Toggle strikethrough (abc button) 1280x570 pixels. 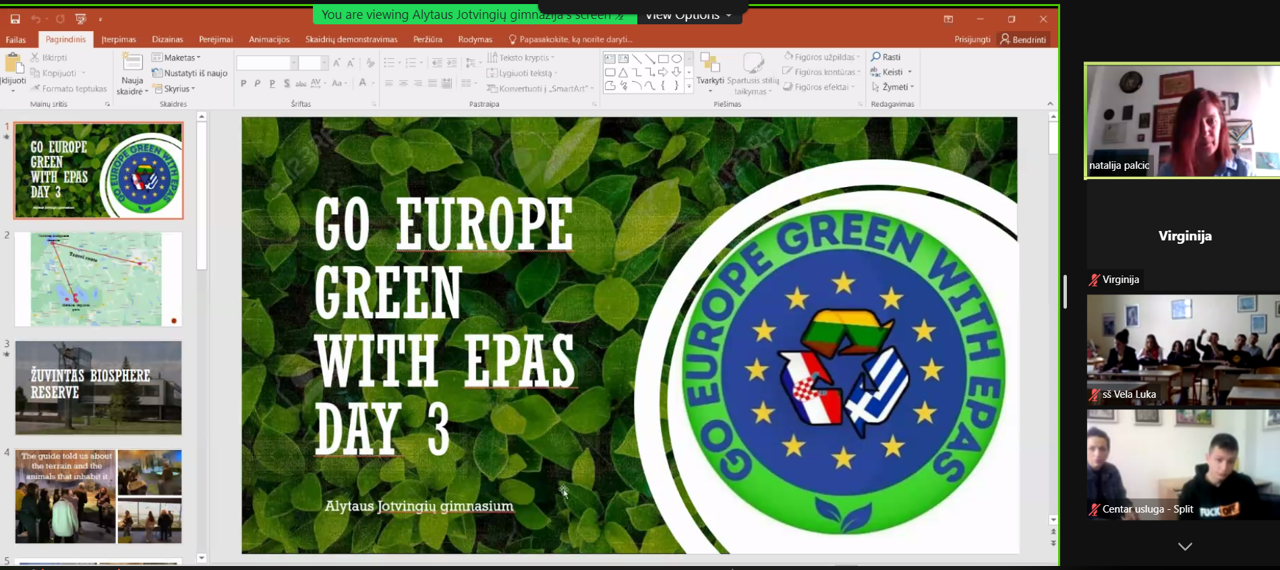[x=301, y=84]
